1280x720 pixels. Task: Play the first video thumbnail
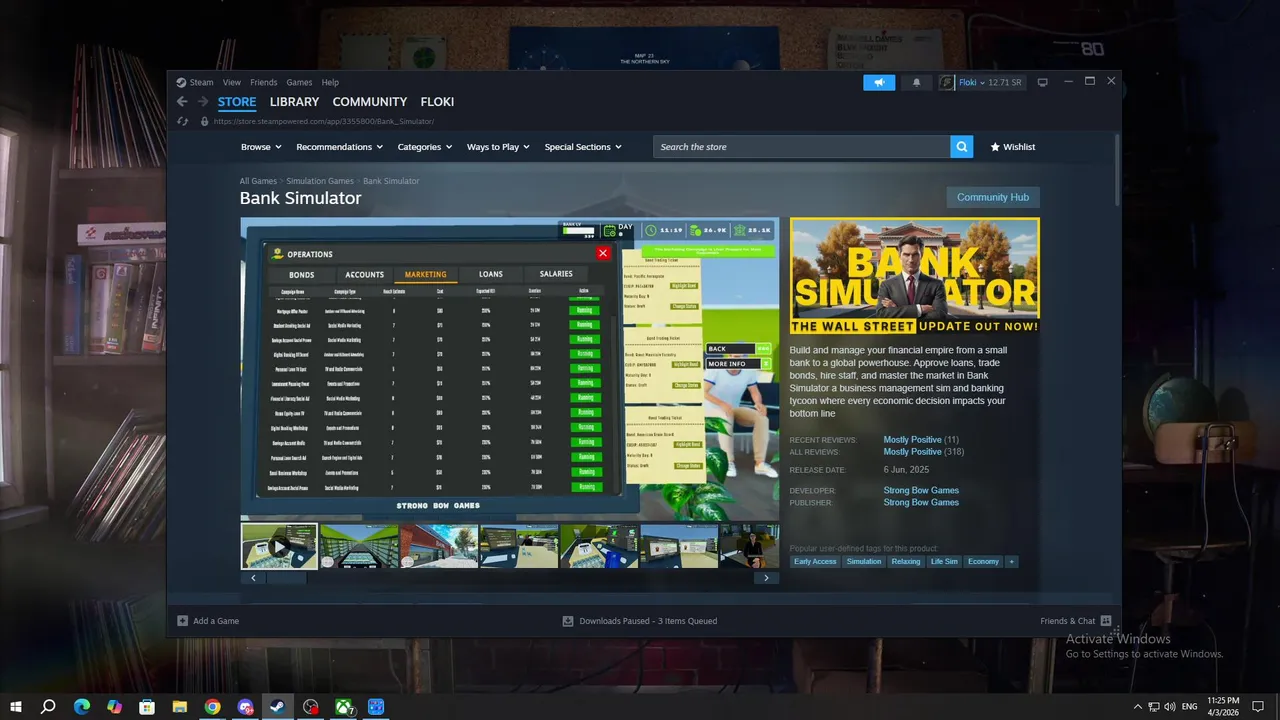click(279, 546)
